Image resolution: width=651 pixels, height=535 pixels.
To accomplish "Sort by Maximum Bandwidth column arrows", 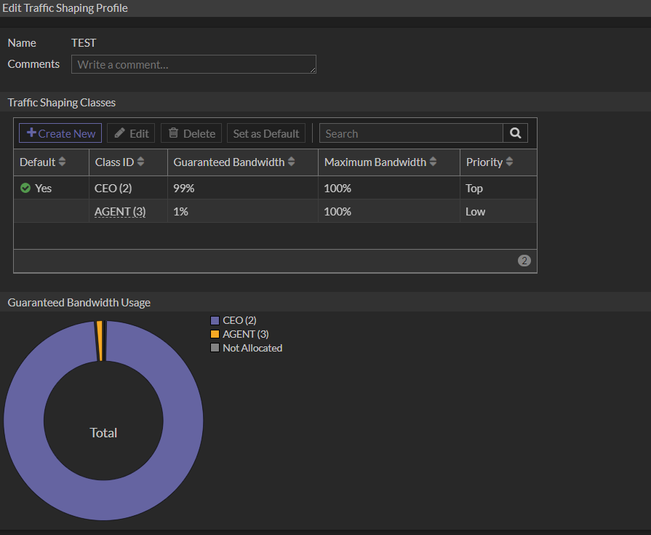I will click(x=434, y=162).
